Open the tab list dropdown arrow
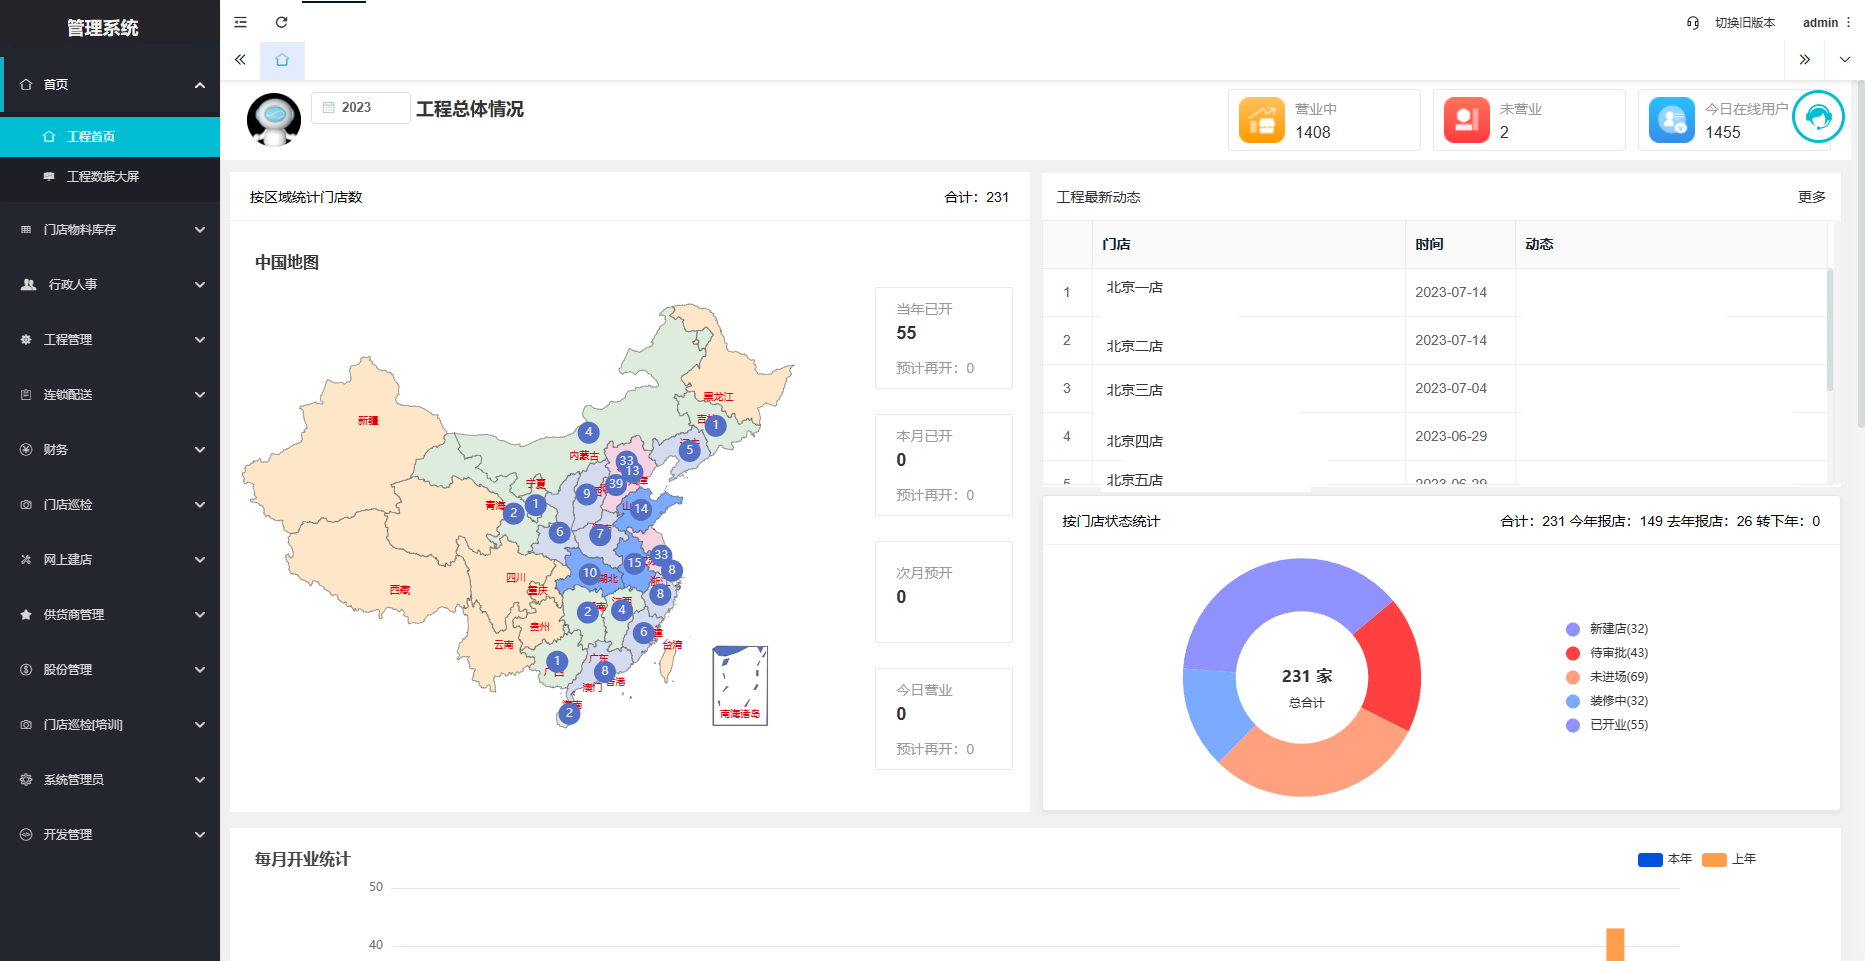This screenshot has height=961, width=1865. point(1845,60)
